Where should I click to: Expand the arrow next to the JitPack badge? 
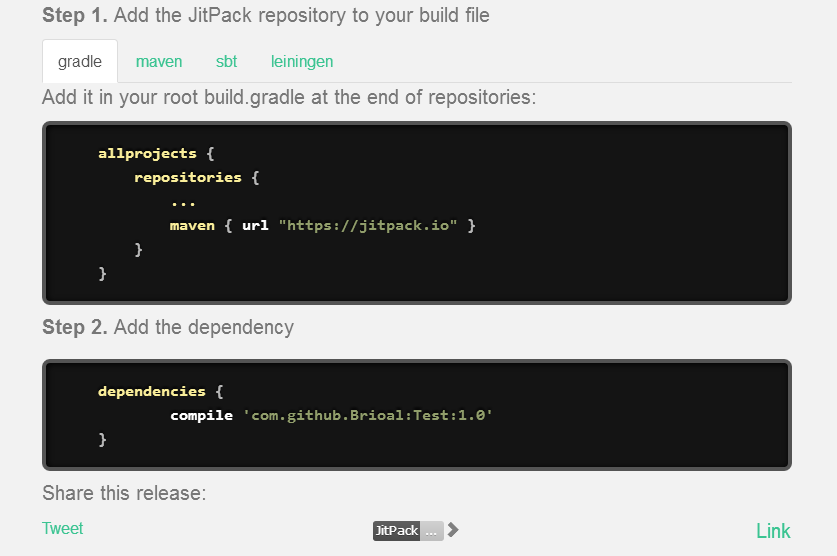[x=453, y=530]
